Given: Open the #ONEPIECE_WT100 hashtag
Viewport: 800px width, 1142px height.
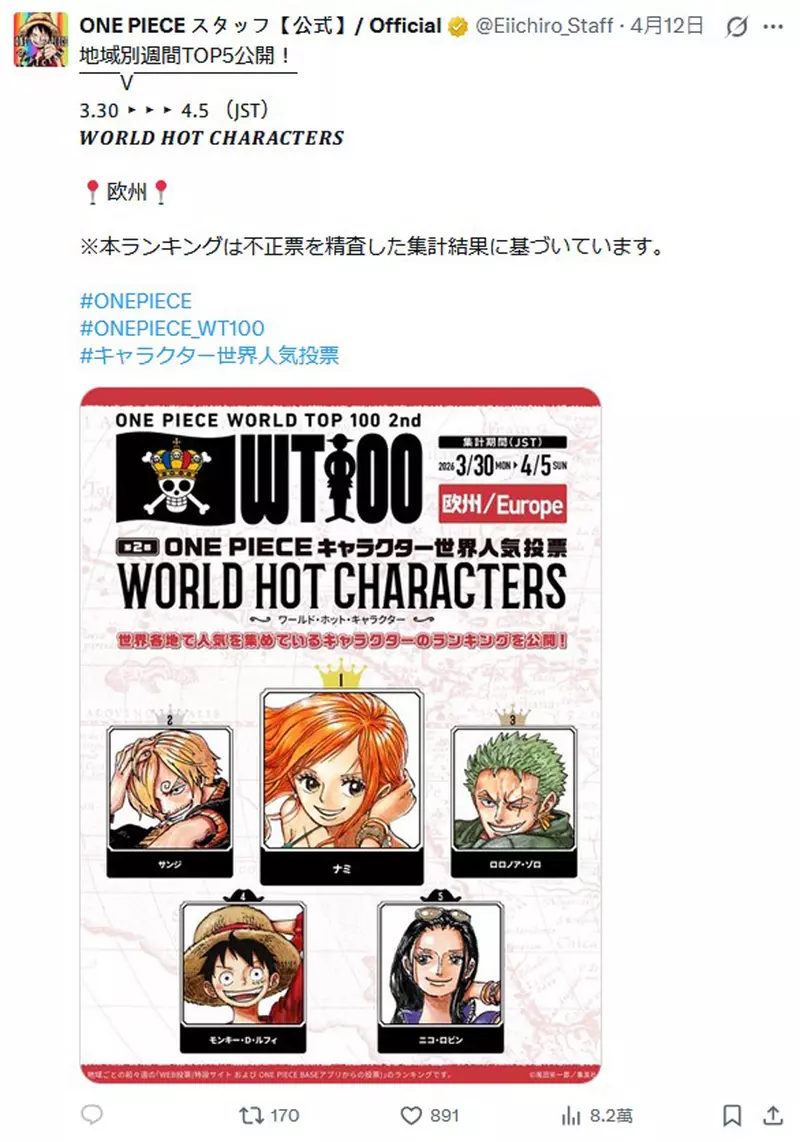Looking at the screenshot, I should (x=173, y=328).
